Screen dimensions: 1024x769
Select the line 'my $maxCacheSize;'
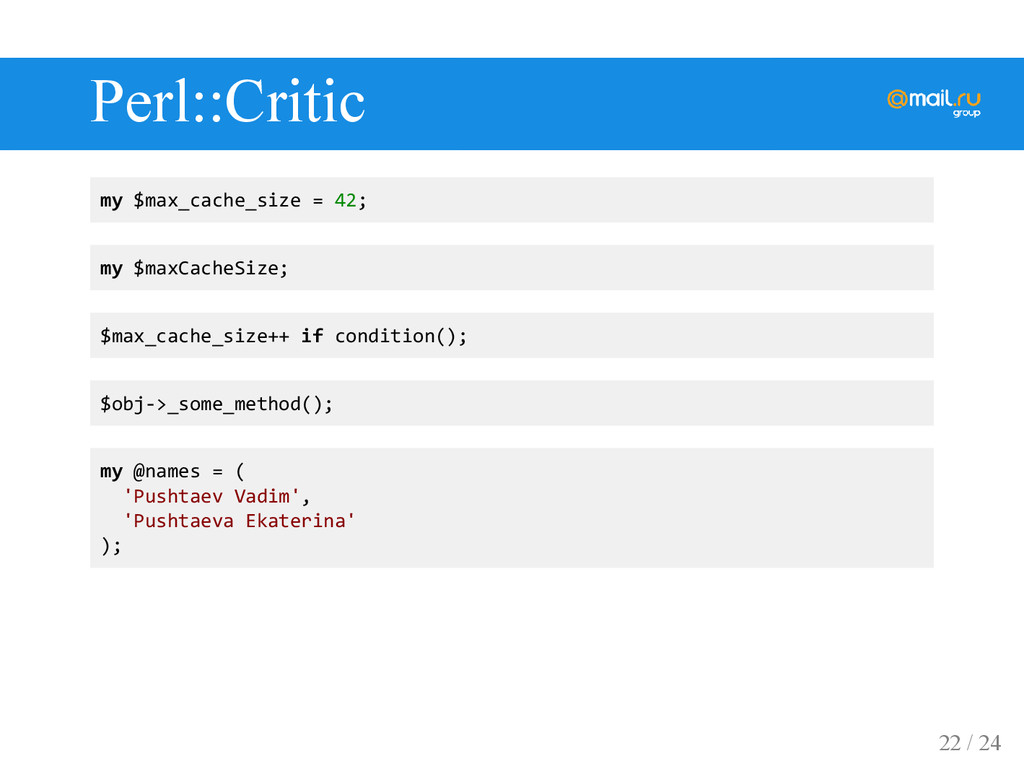[x=194, y=268]
